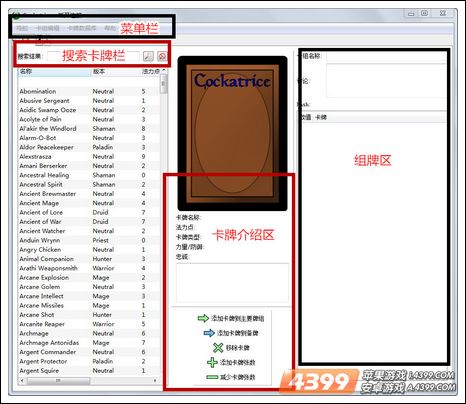Toggle sort order on 法力点 column header
466x404 pixels.
tap(151, 72)
